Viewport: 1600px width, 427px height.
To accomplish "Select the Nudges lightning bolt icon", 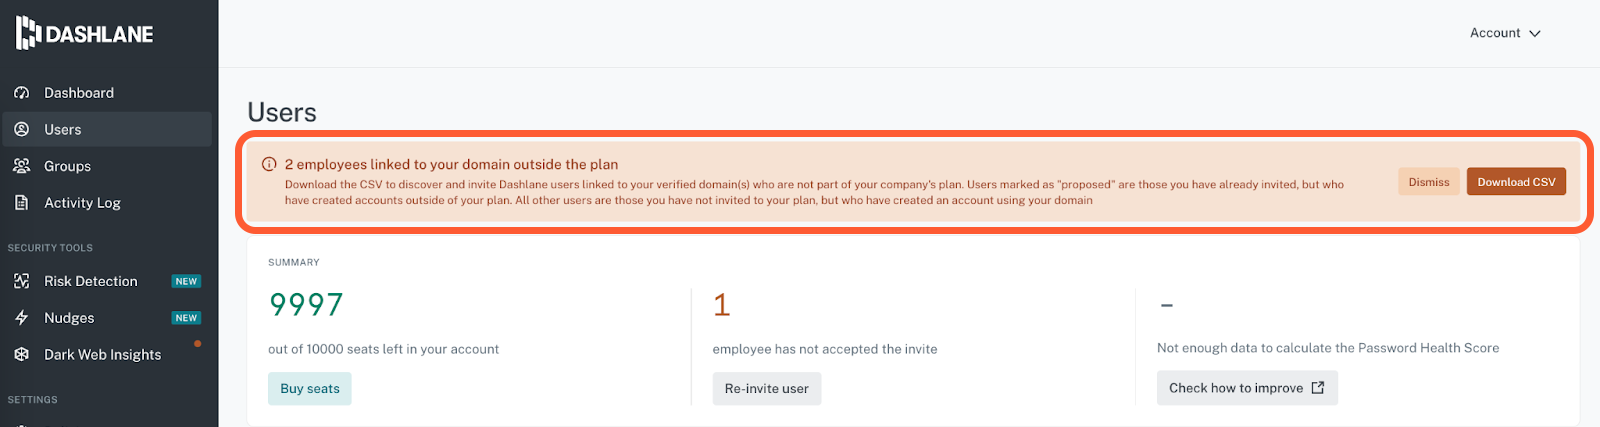I will 21,318.
